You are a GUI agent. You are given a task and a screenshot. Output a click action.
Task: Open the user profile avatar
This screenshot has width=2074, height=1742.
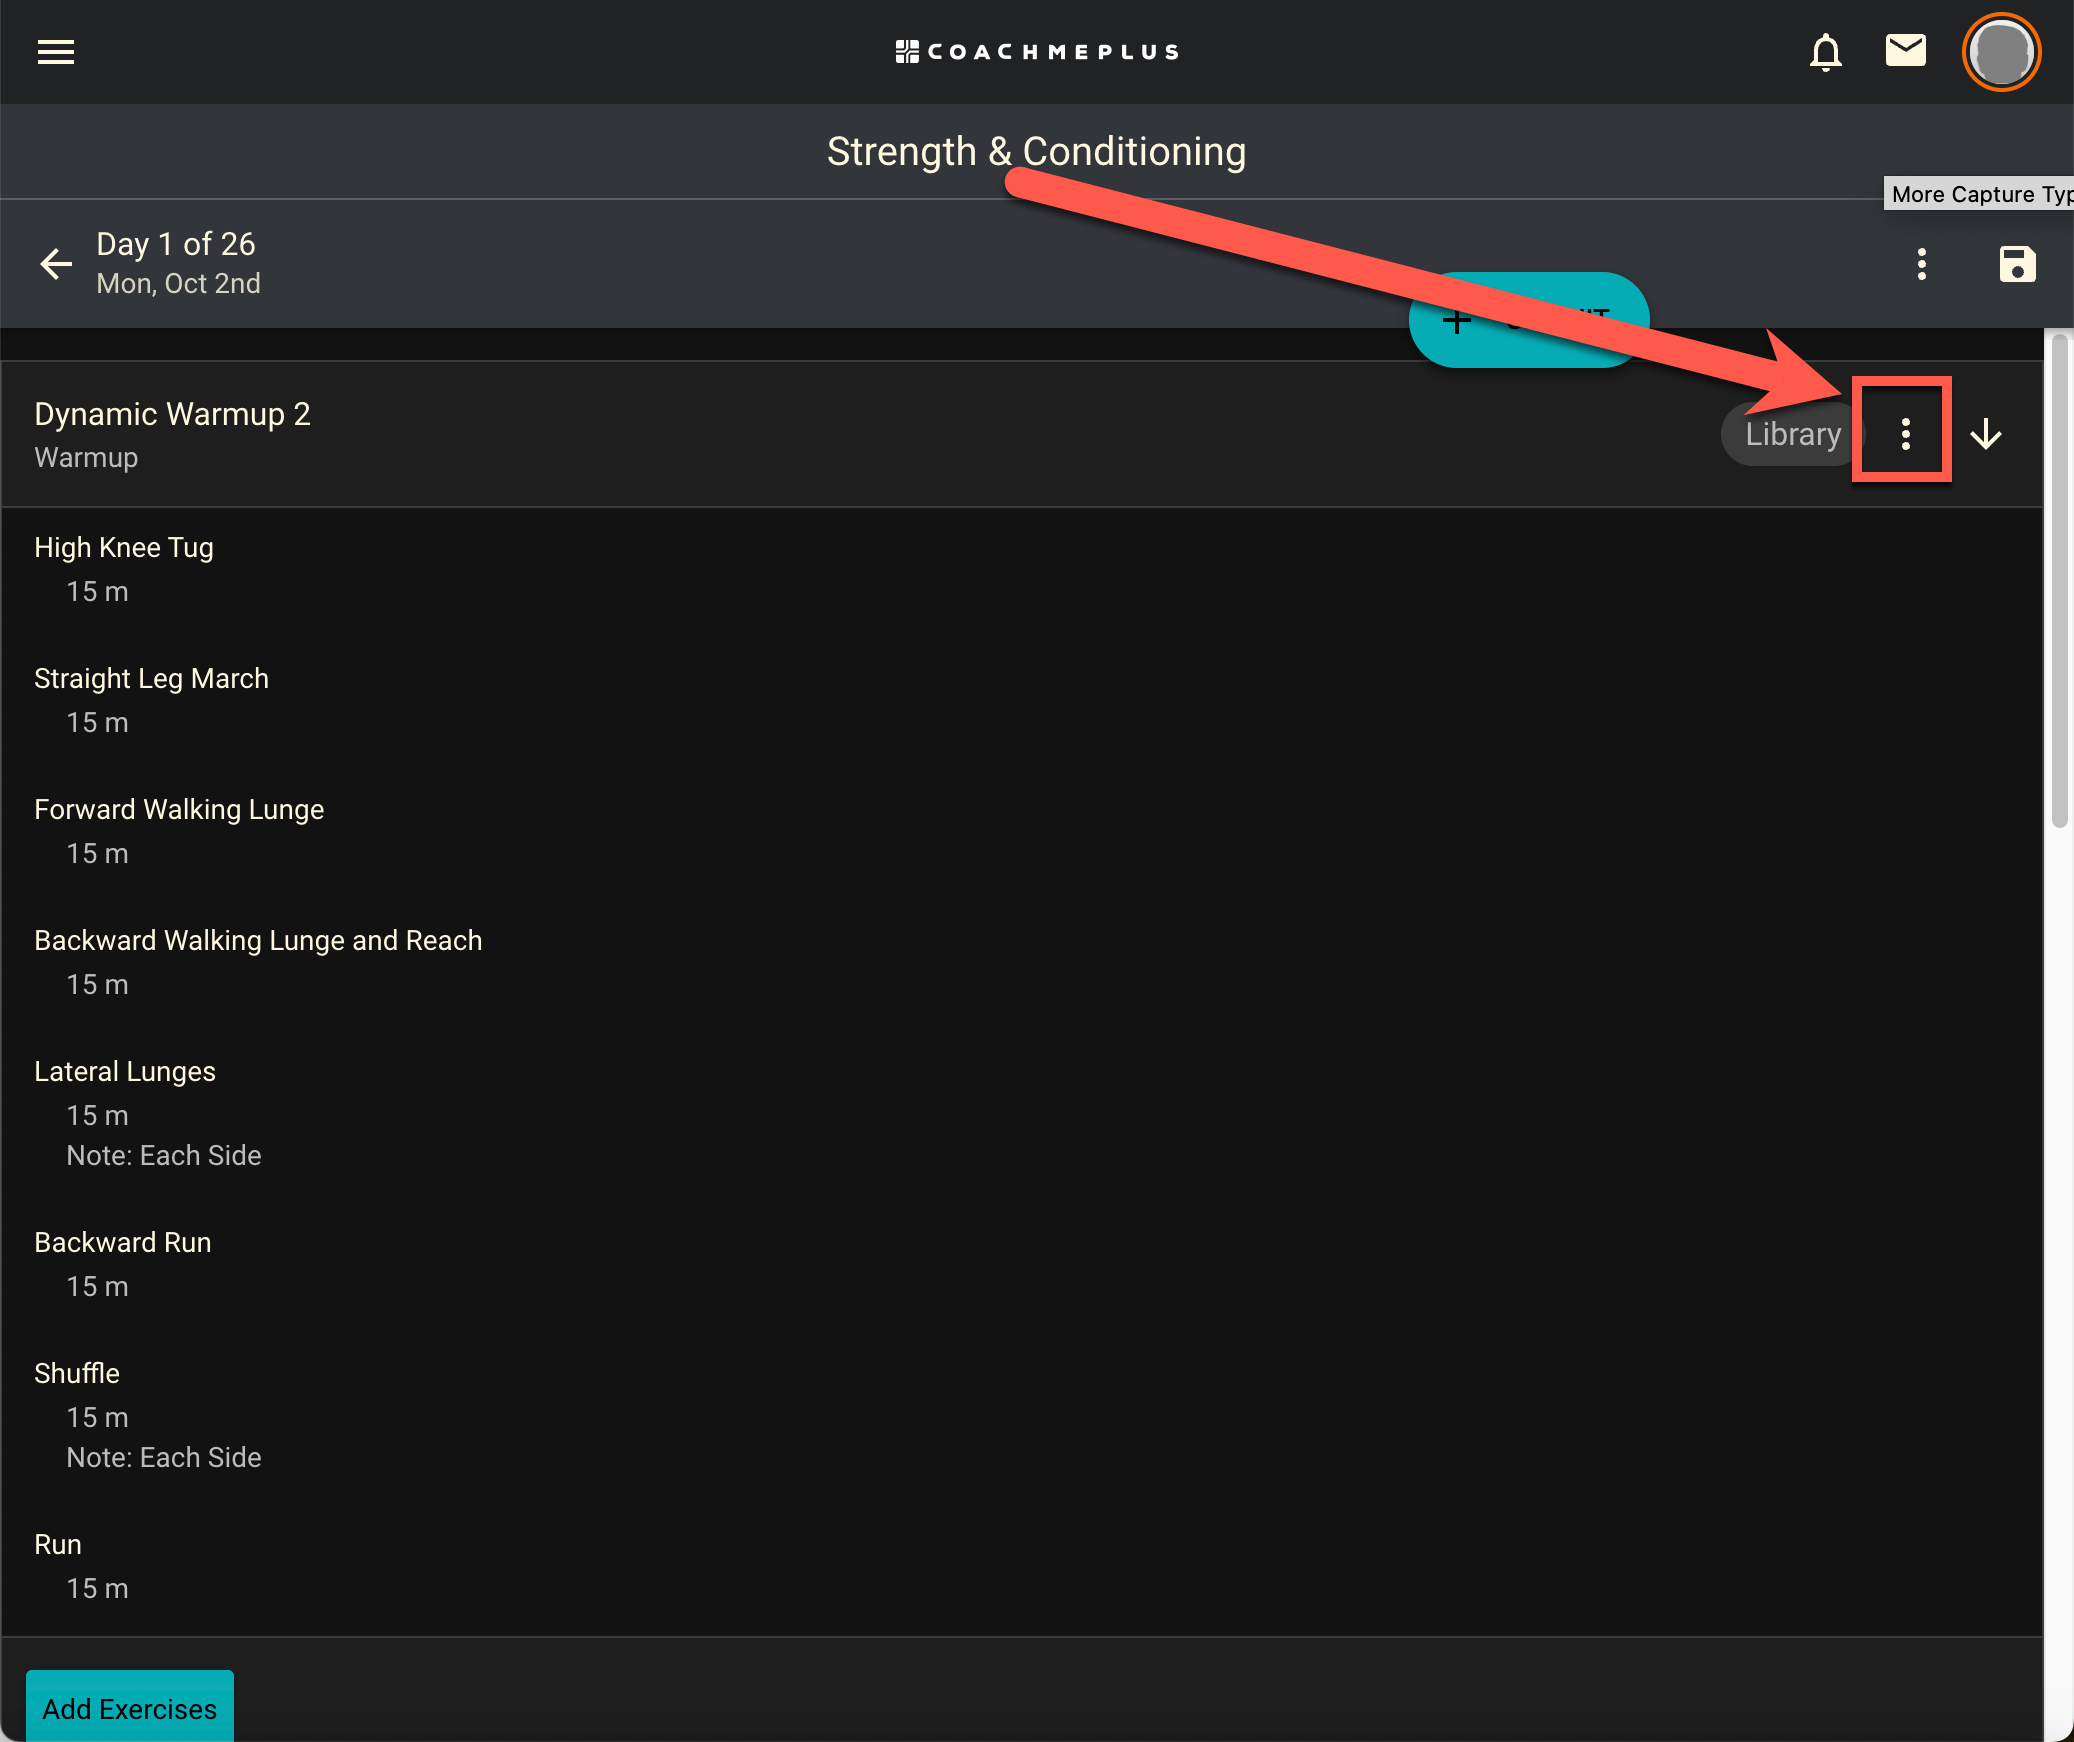point(2001,52)
